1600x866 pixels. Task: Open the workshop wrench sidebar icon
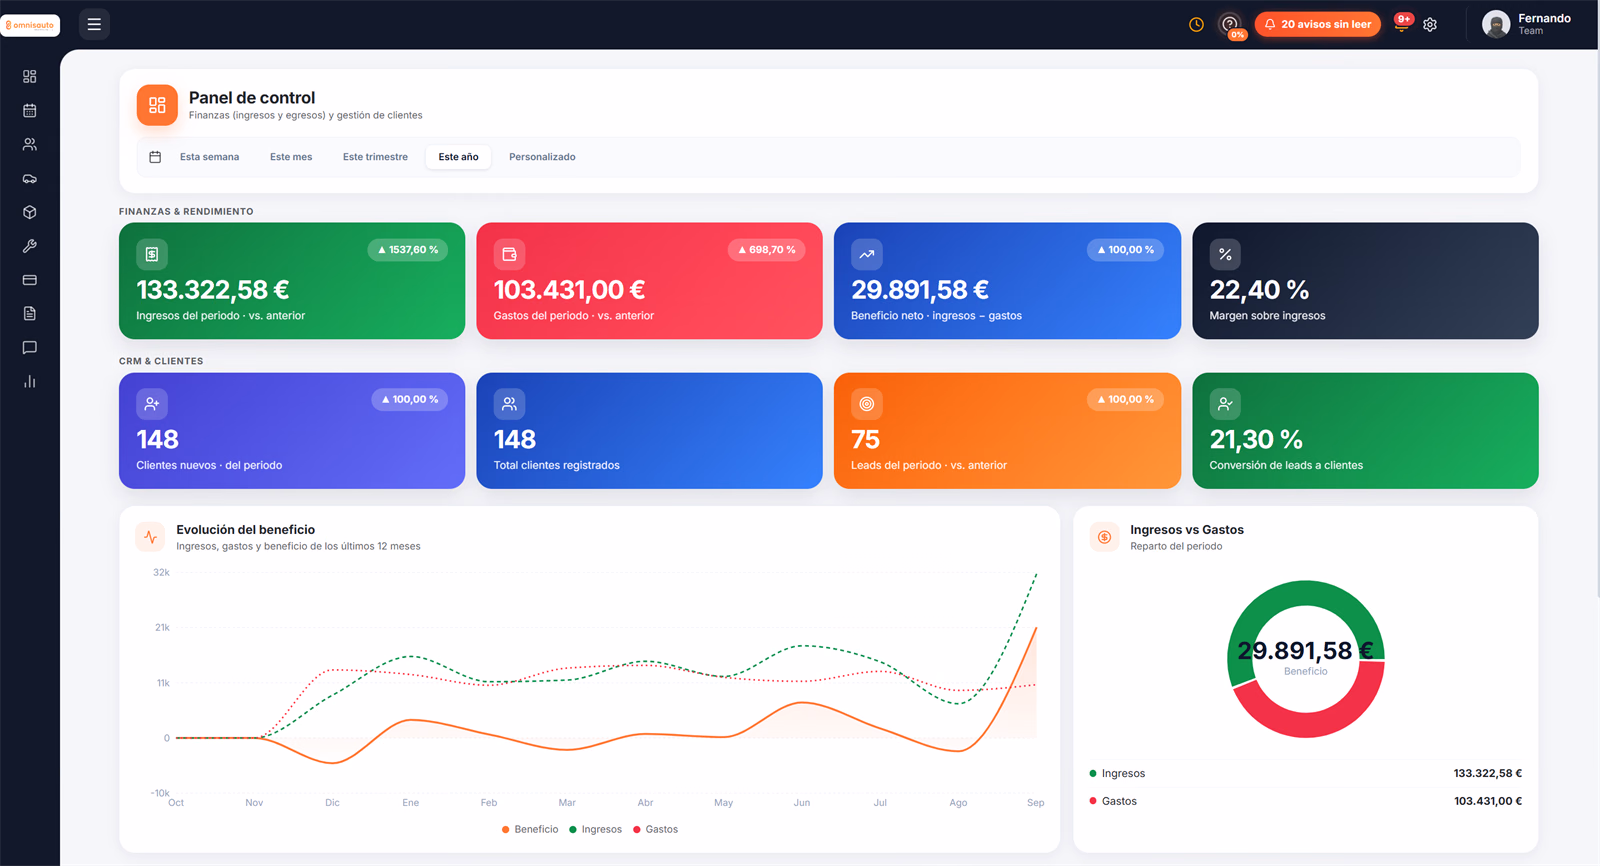[30, 246]
